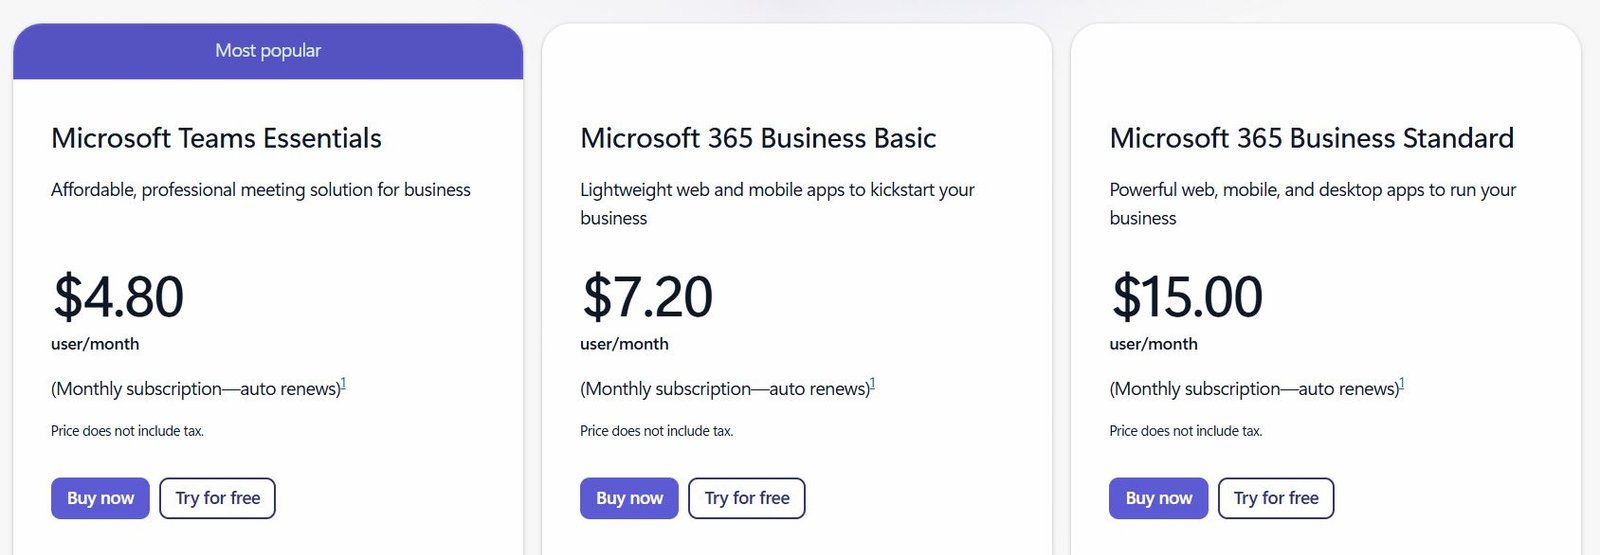Try Microsoft 365 Business Standard for free
The height and width of the screenshot is (555, 1600).
click(x=1276, y=498)
